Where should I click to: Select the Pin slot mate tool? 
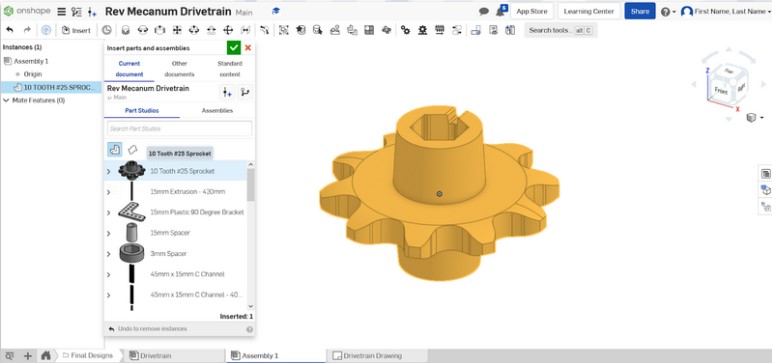[211, 30]
